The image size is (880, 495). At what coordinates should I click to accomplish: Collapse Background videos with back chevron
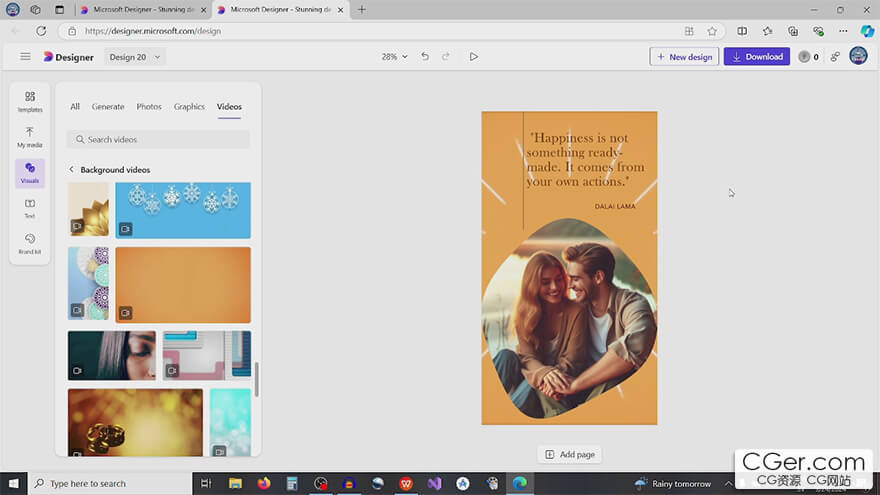coord(71,170)
